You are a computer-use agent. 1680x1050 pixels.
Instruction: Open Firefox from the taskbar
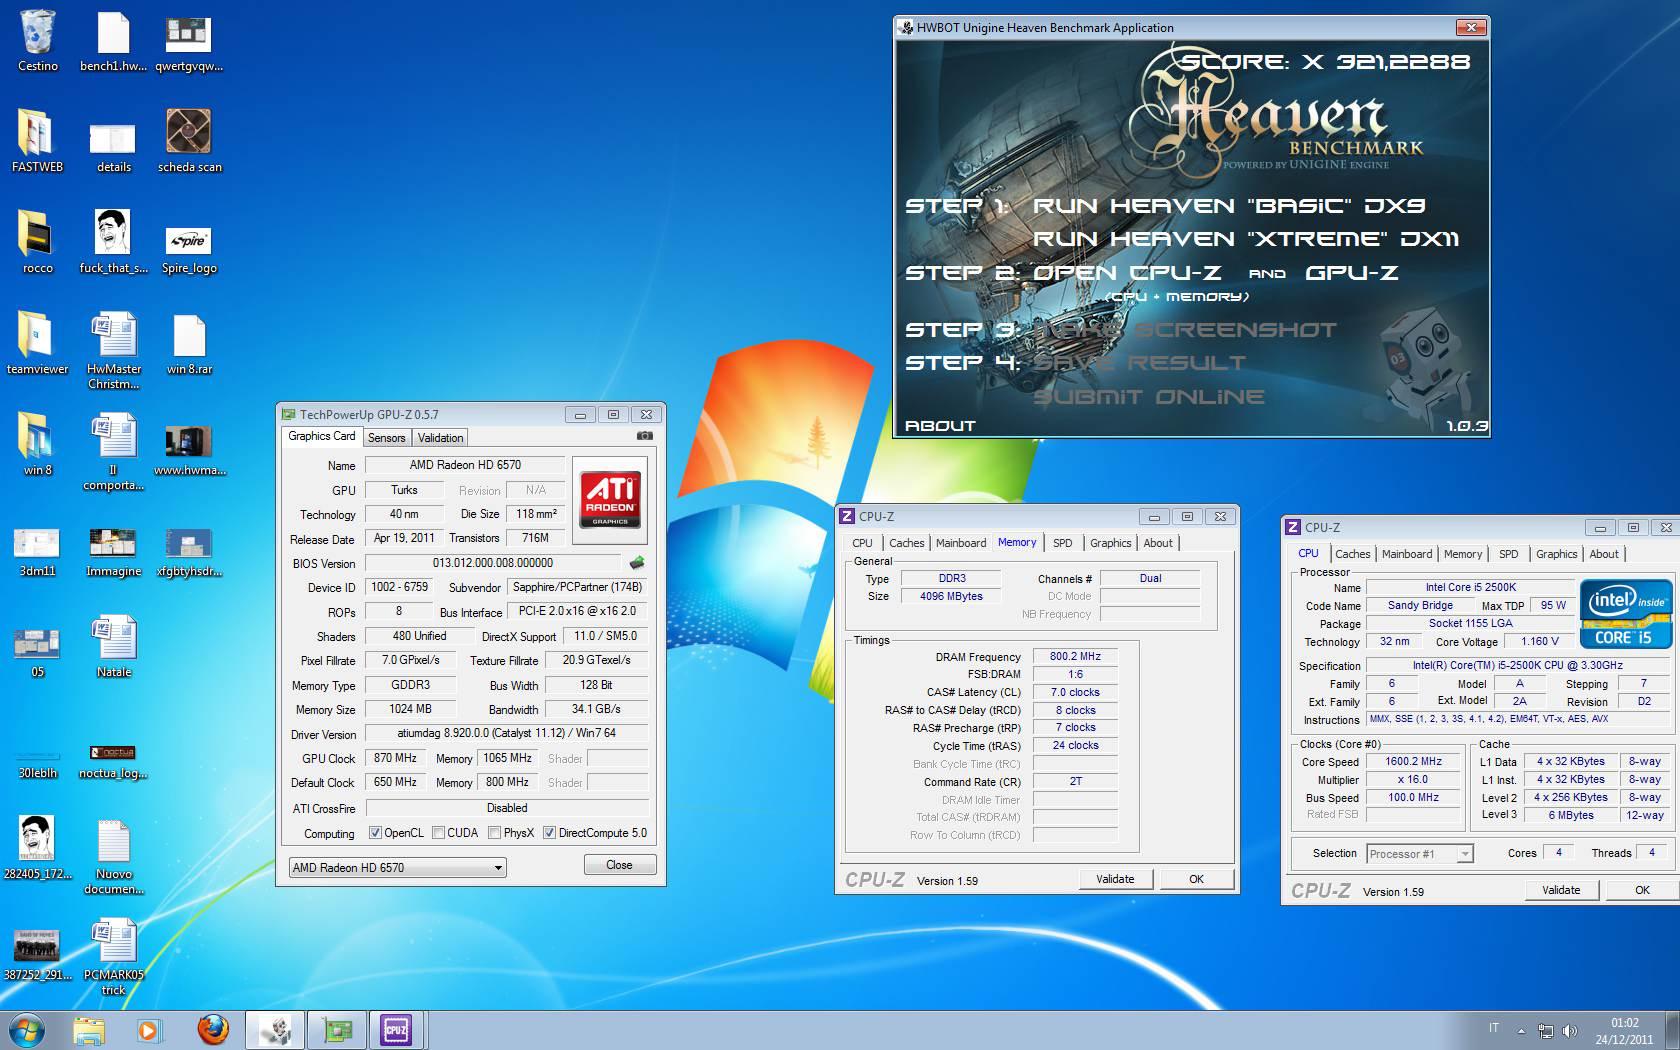click(x=212, y=1029)
